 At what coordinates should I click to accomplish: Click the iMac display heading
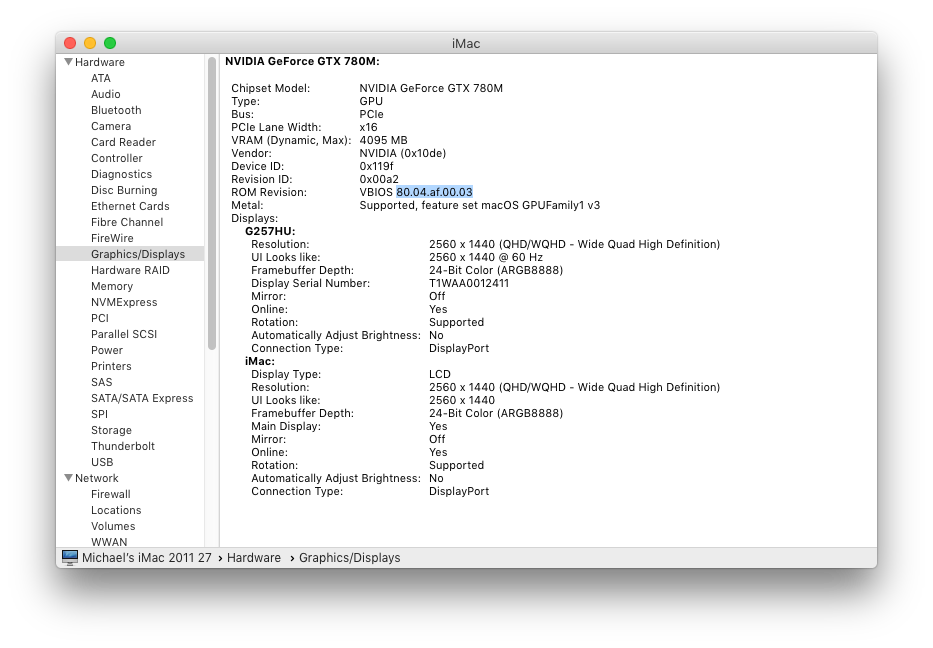pos(259,361)
